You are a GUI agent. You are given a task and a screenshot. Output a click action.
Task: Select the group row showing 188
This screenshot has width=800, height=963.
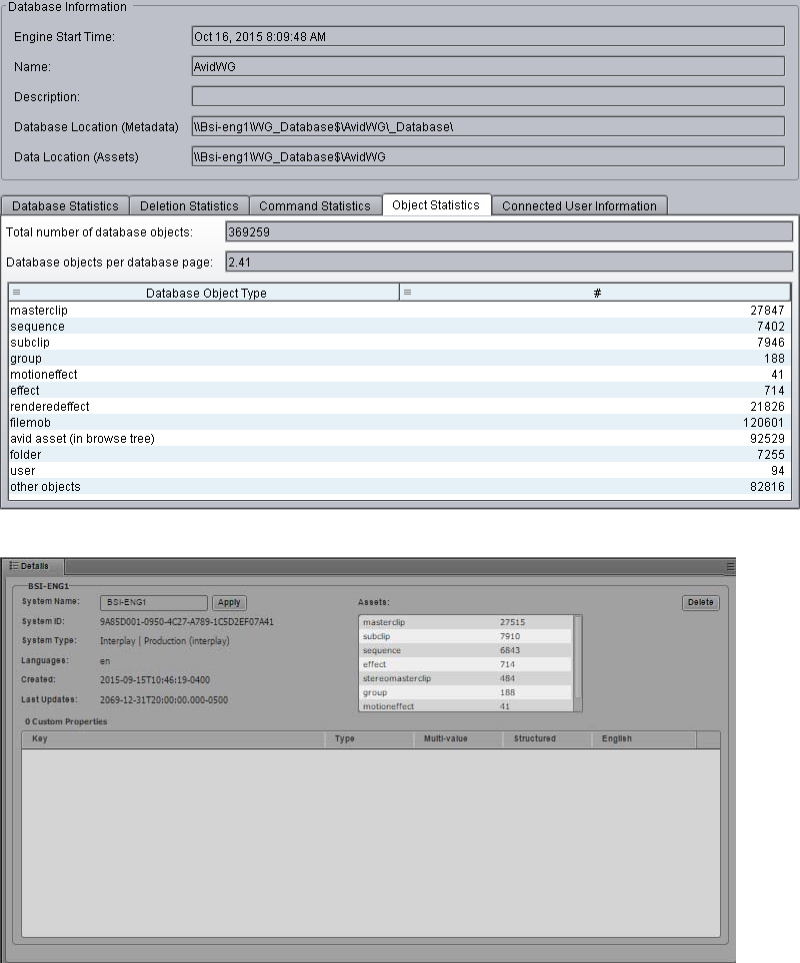coord(400,358)
